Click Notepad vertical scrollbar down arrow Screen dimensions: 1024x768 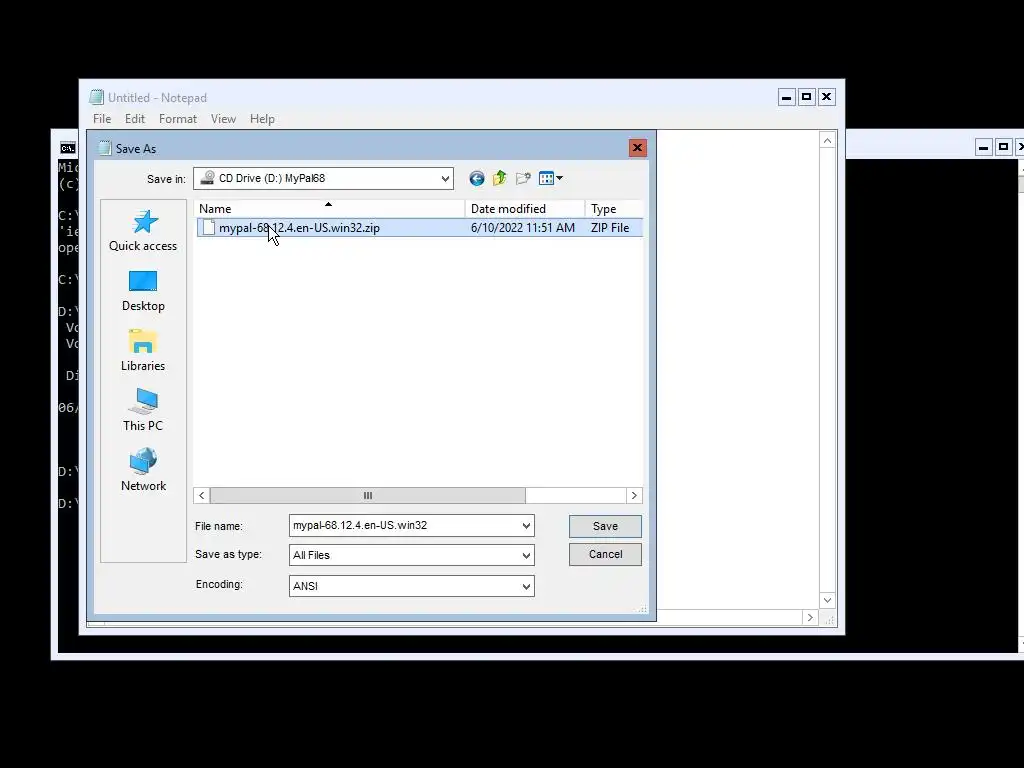click(x=827, y=600)
